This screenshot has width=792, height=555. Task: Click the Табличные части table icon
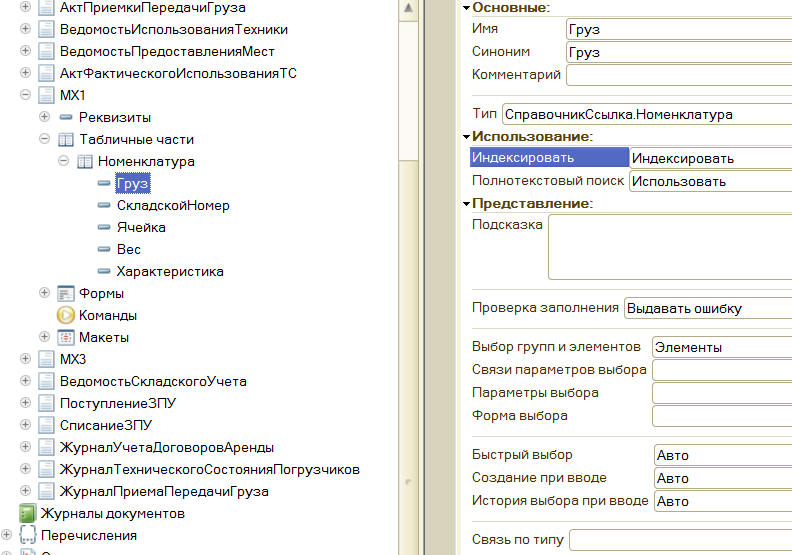coord(66,139)
